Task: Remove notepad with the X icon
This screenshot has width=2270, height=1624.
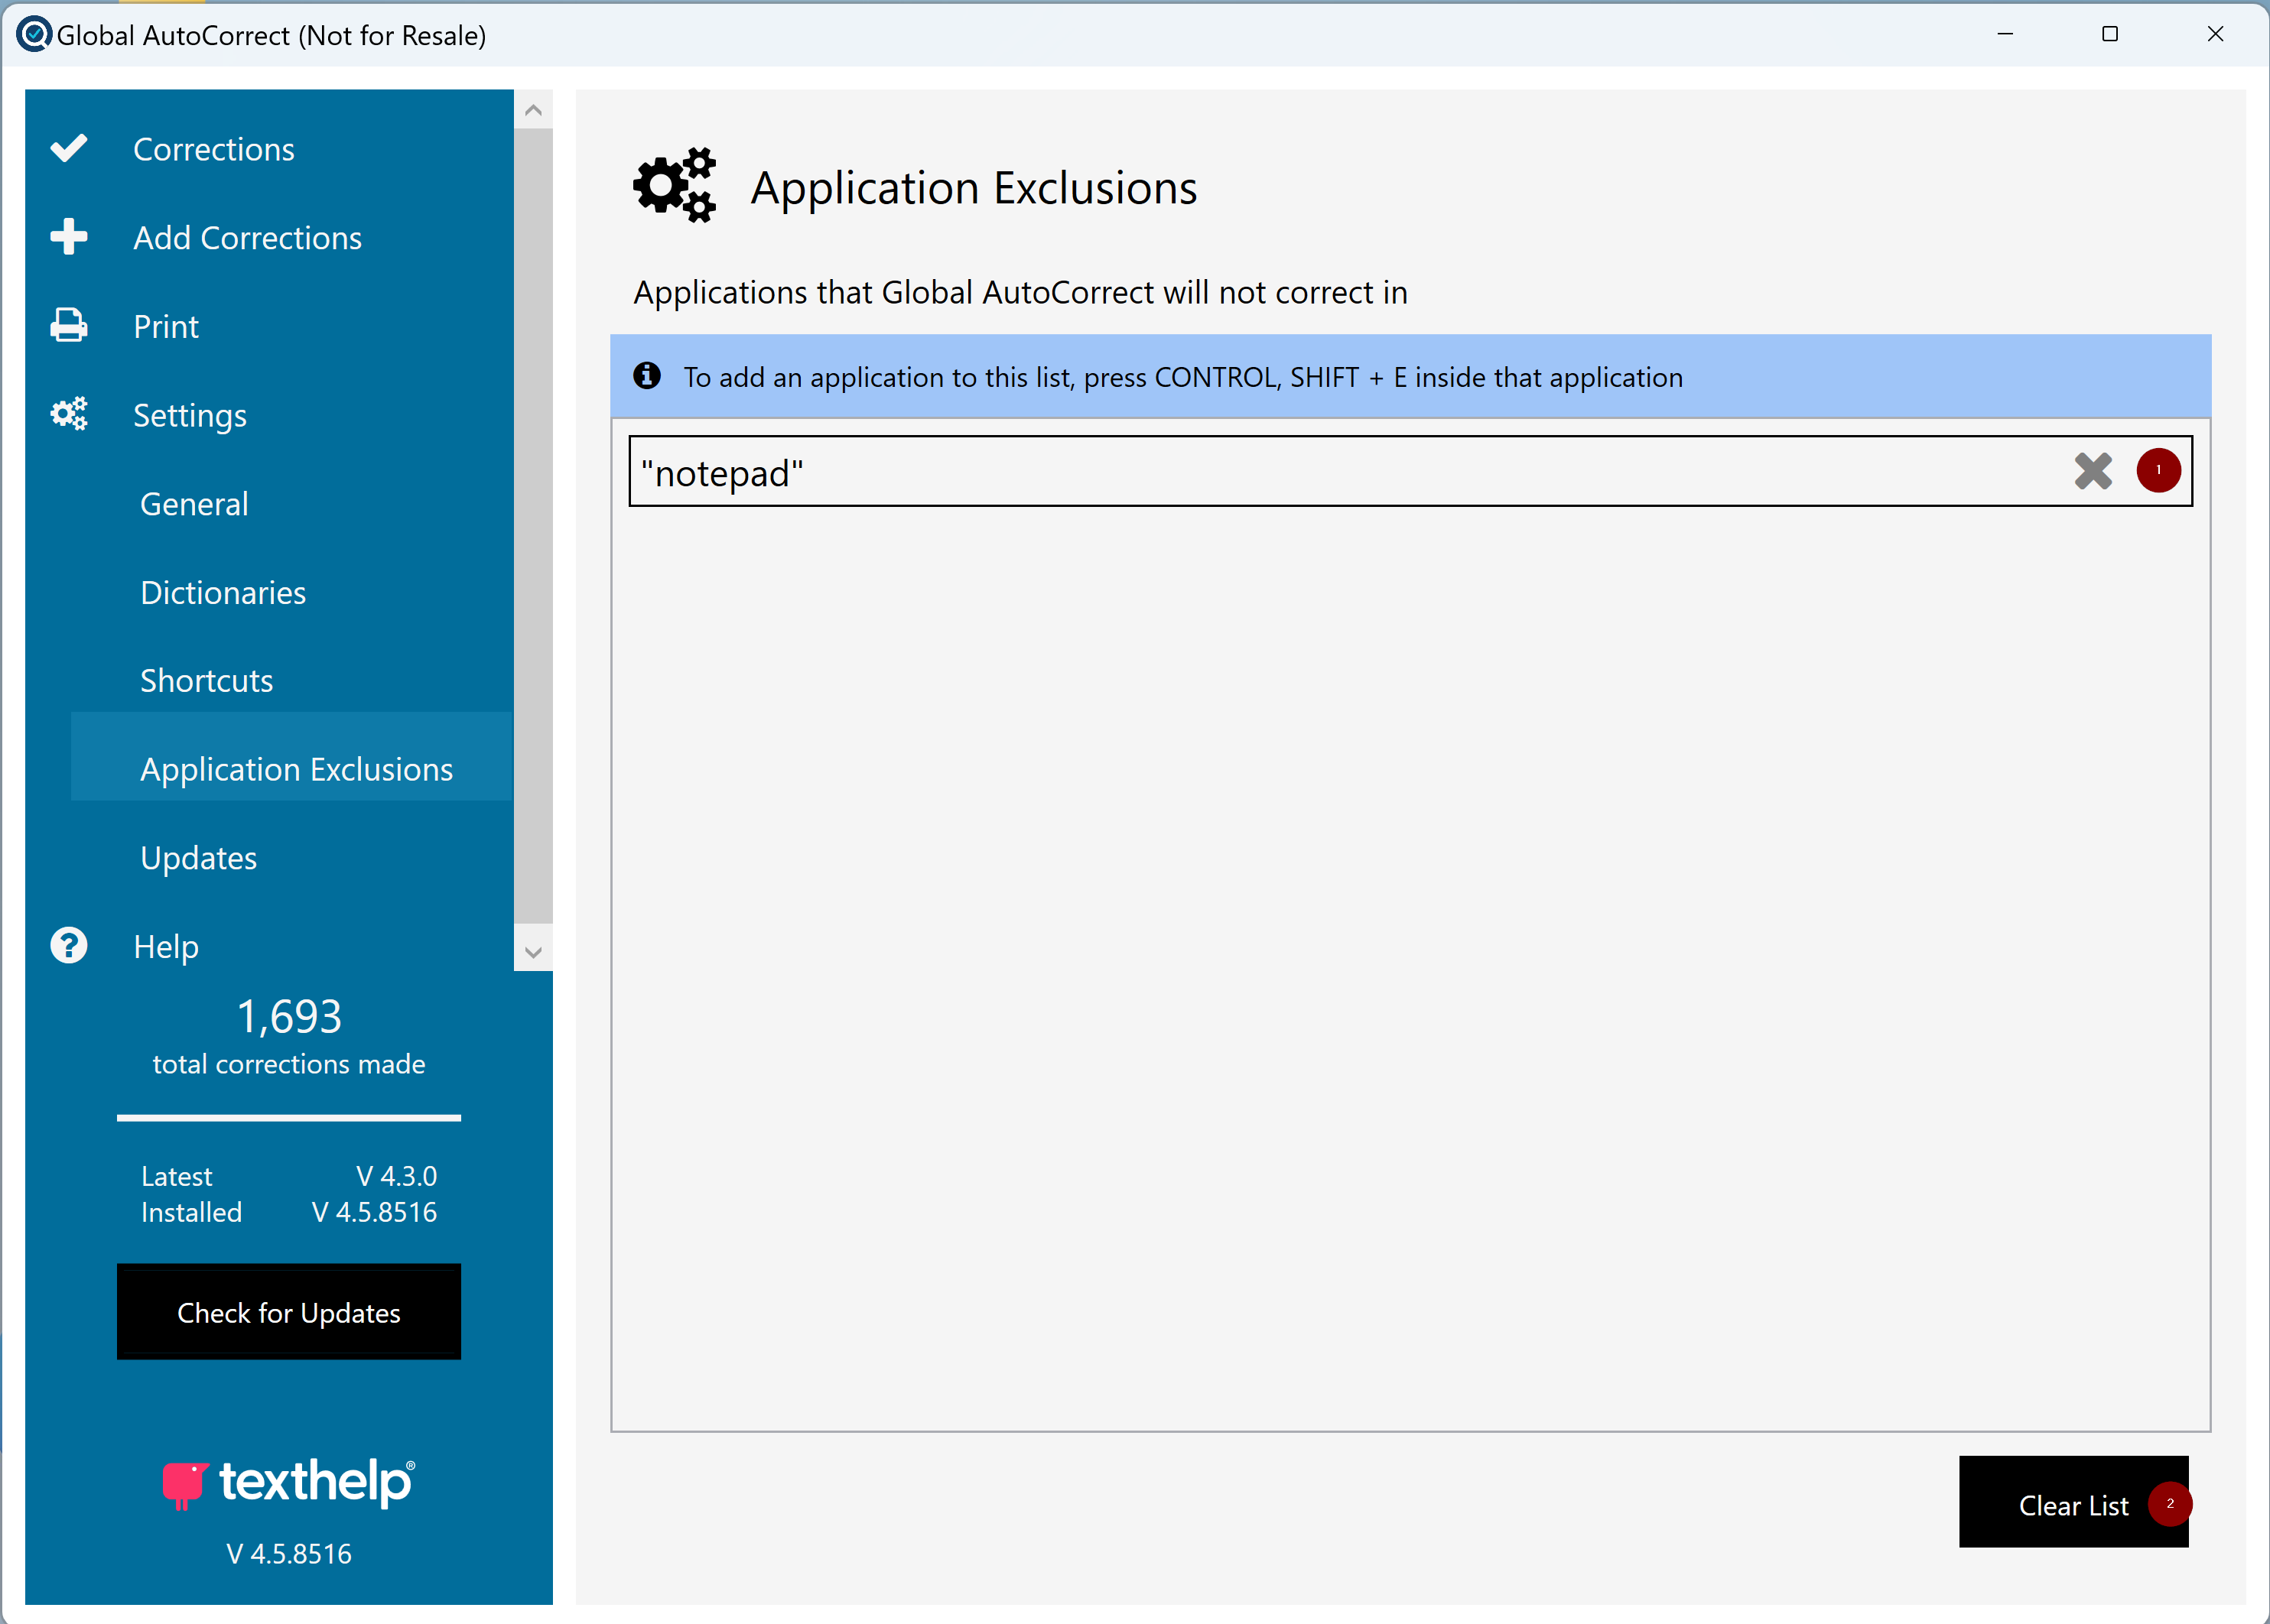Action: 2092,471
